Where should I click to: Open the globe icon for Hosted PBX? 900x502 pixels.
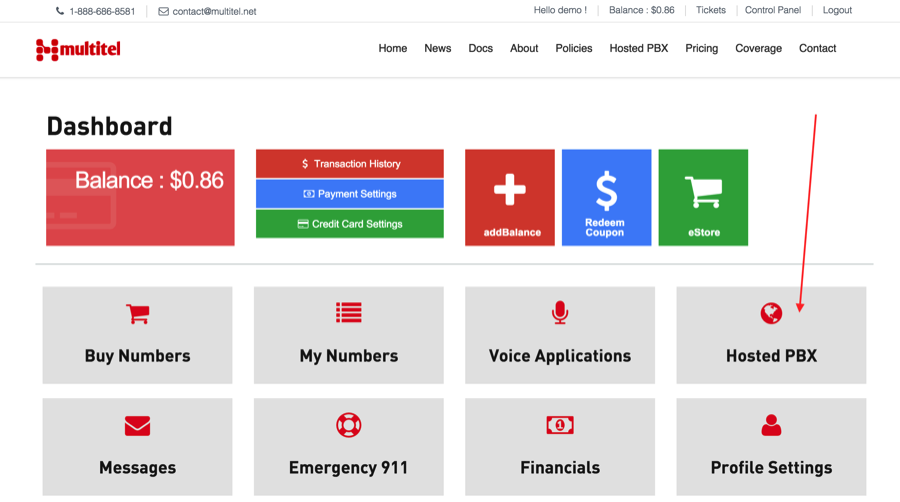point(771,313)
